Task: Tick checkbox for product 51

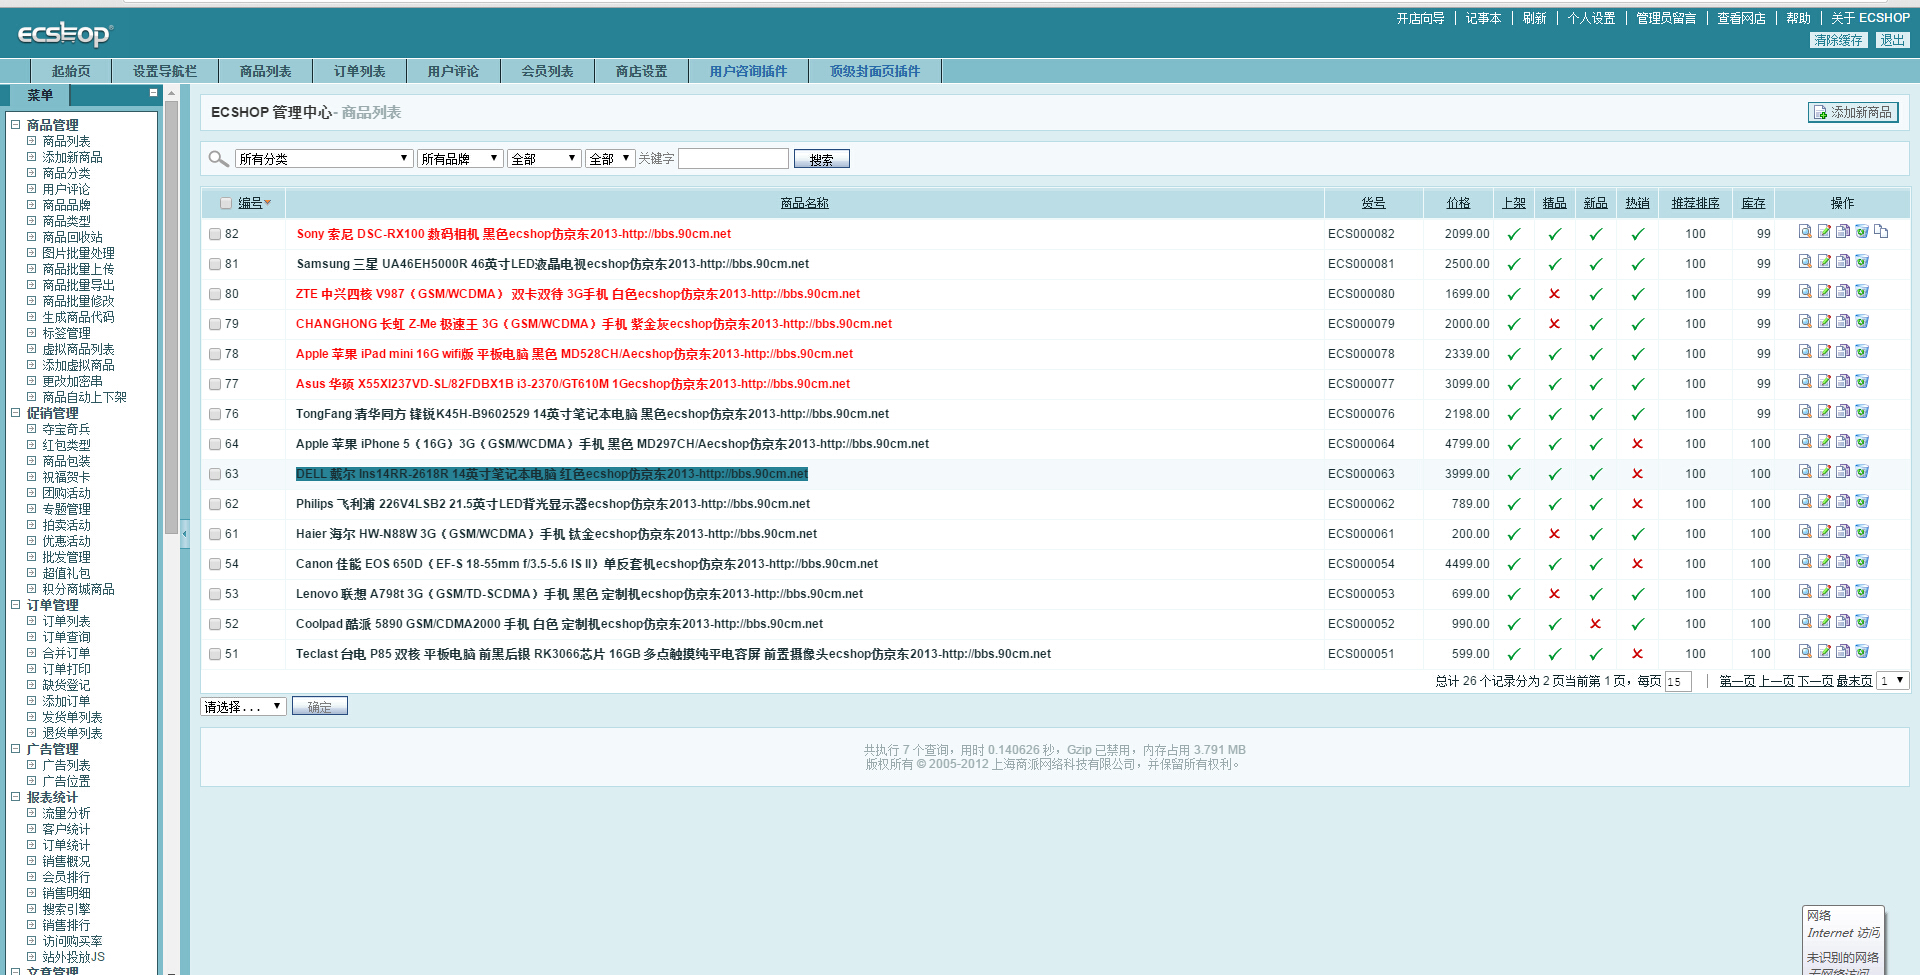Action: (x=215, y=654)
